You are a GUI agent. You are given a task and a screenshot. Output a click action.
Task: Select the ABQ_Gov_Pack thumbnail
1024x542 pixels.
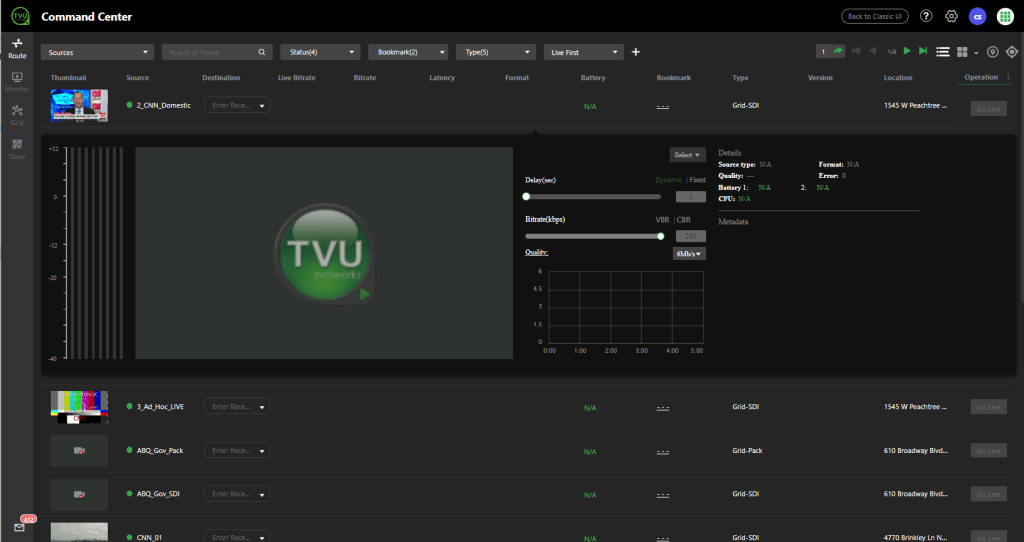[x=79, y=451]
